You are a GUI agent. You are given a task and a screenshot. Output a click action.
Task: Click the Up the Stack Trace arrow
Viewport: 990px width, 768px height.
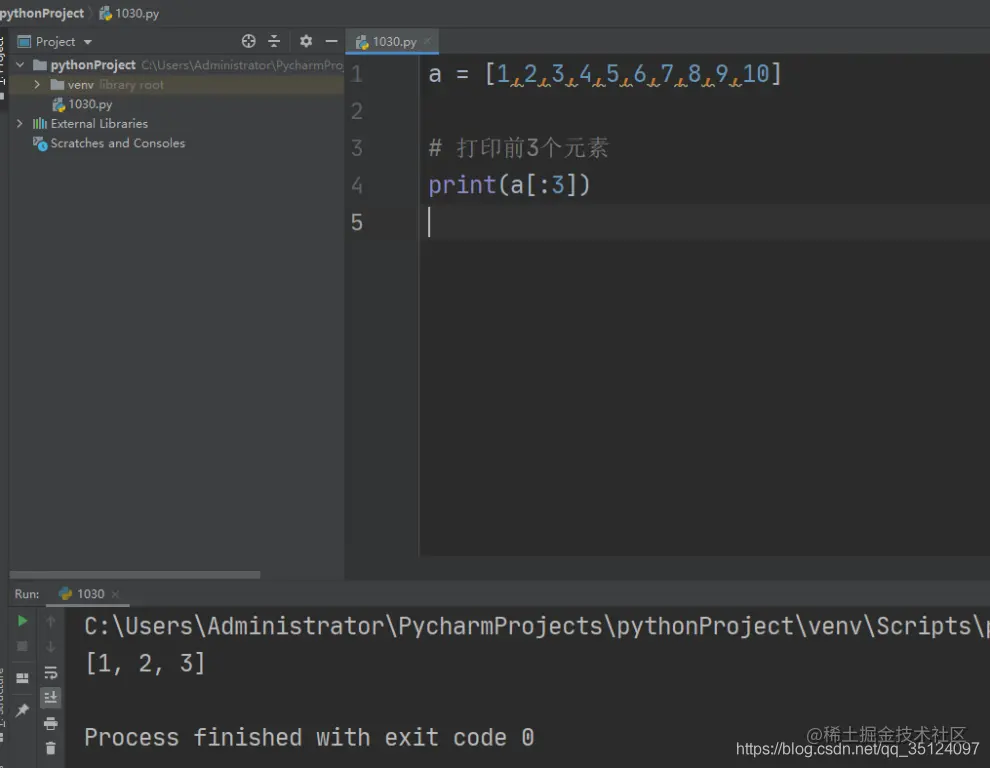pos(51,621)
